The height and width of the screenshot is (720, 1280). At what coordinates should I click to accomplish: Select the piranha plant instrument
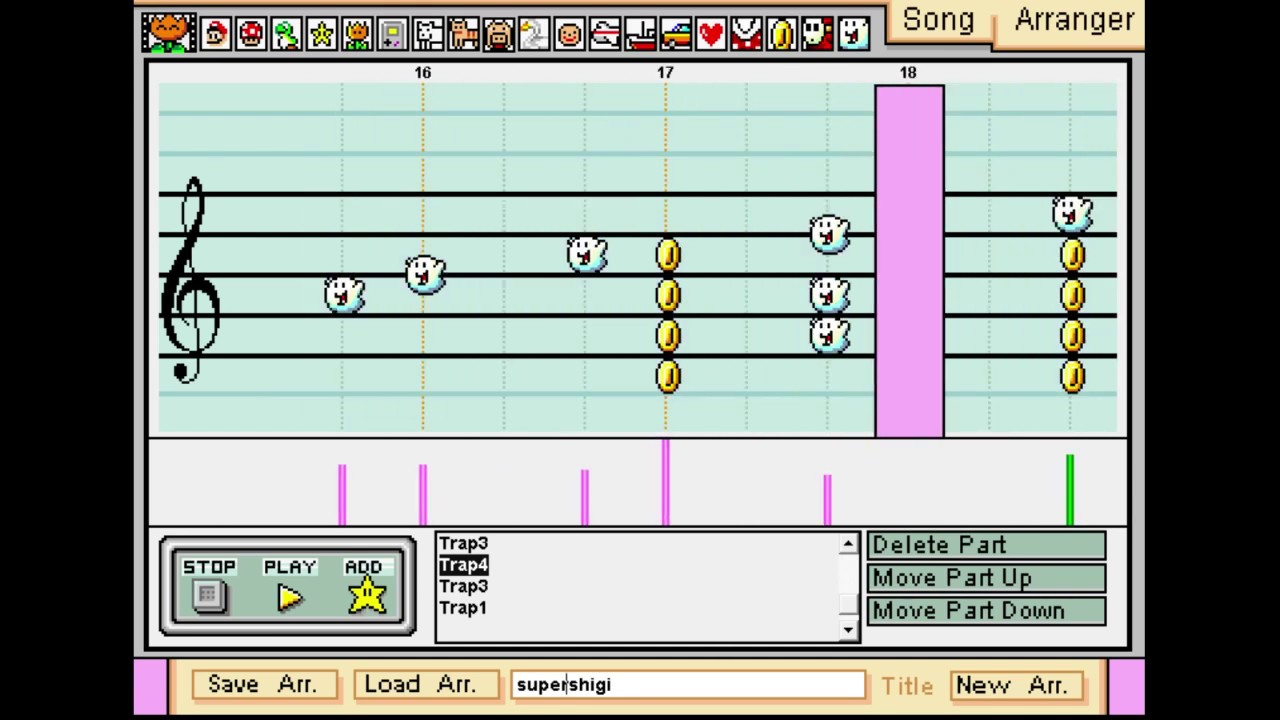pos(747,35)
